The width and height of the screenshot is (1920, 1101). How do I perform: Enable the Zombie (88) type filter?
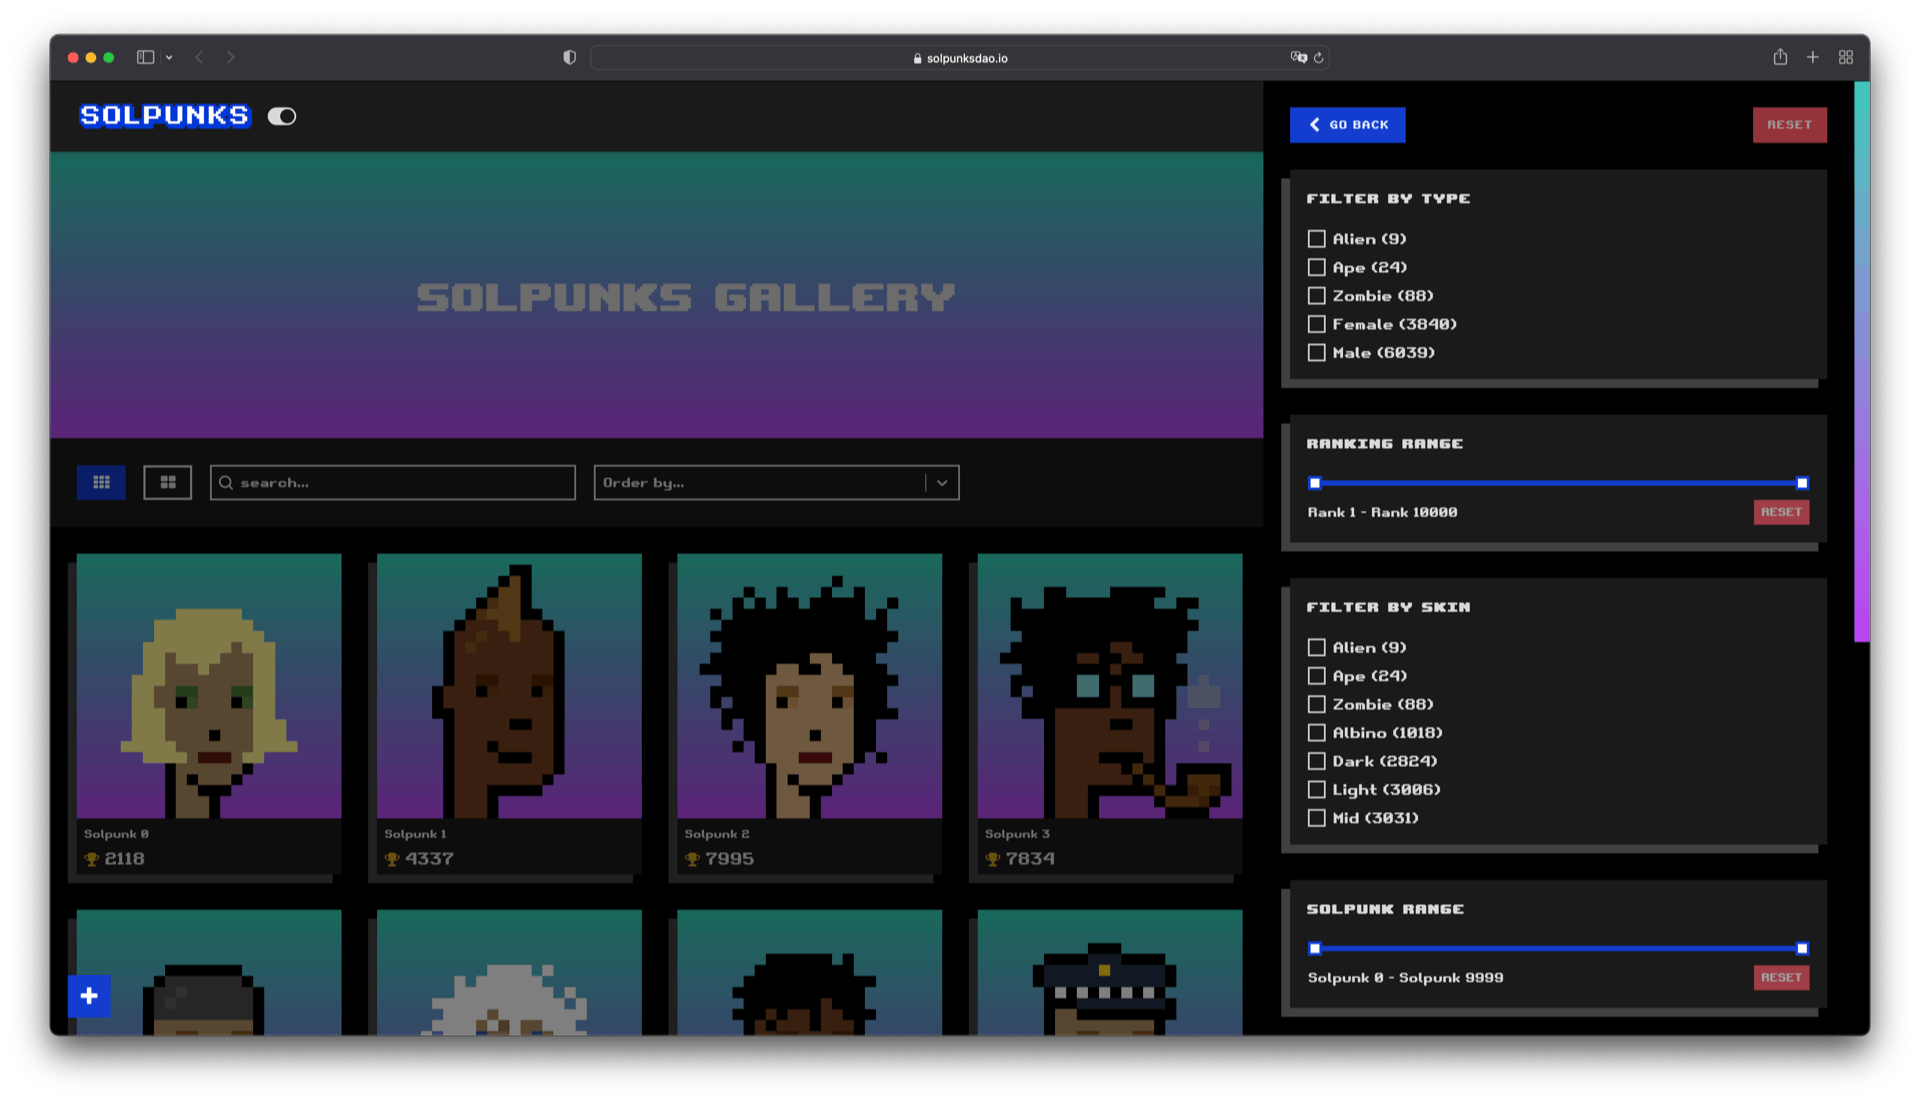pyautogui.click(x=1316, y=295)
